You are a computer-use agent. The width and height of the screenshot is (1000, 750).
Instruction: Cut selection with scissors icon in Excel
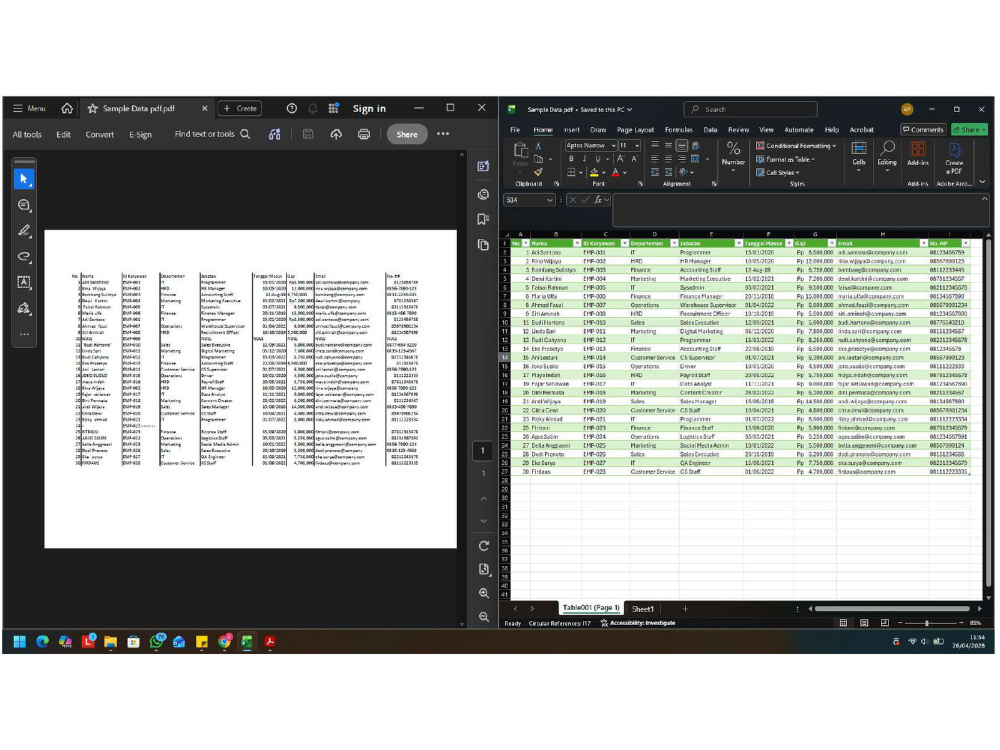(538, 146)
